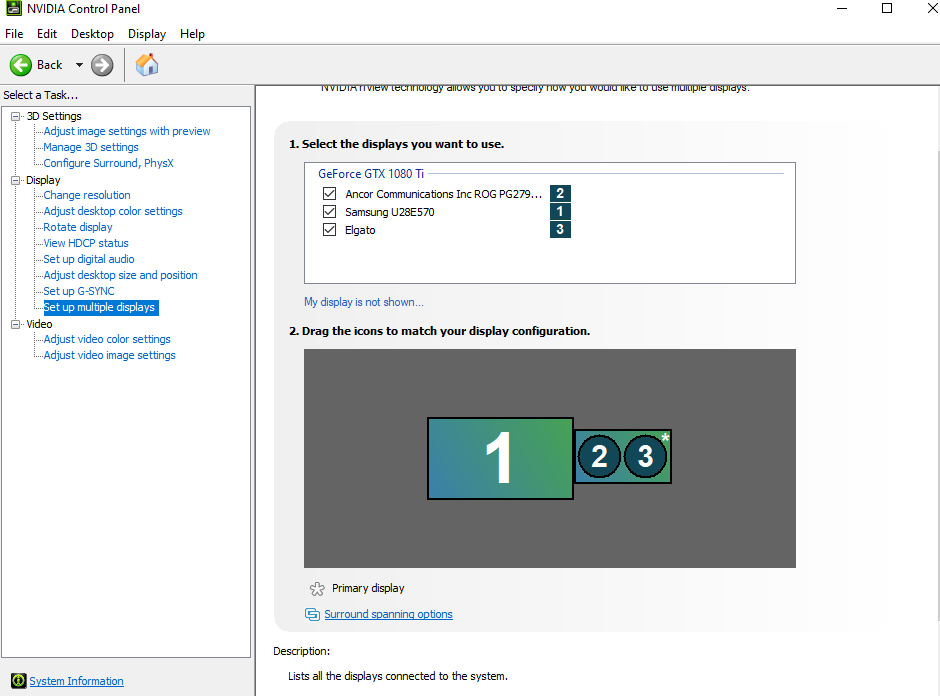This screenshot has height=696, width=940.
Task: Open the Display menu
Action: (147, 34)
